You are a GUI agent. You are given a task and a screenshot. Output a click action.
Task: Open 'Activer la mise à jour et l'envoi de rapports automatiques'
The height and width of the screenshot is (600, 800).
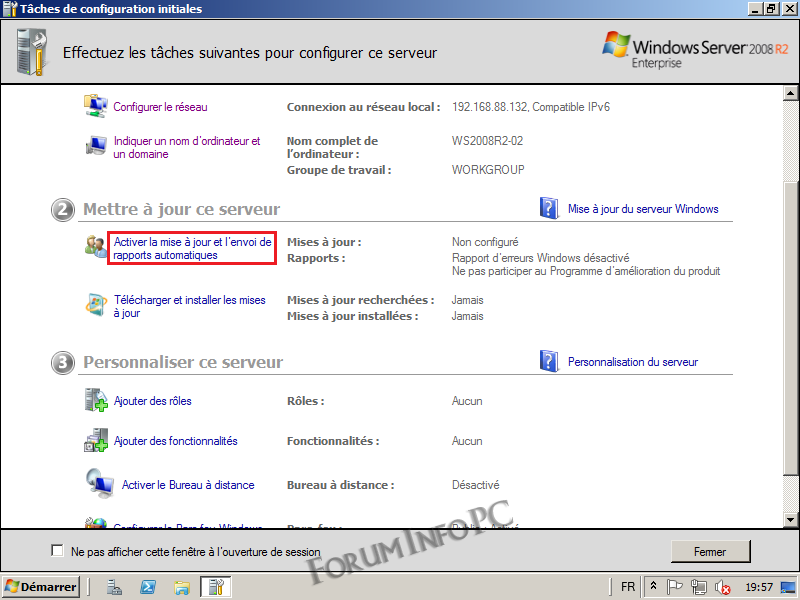click(x=192, y=248)
